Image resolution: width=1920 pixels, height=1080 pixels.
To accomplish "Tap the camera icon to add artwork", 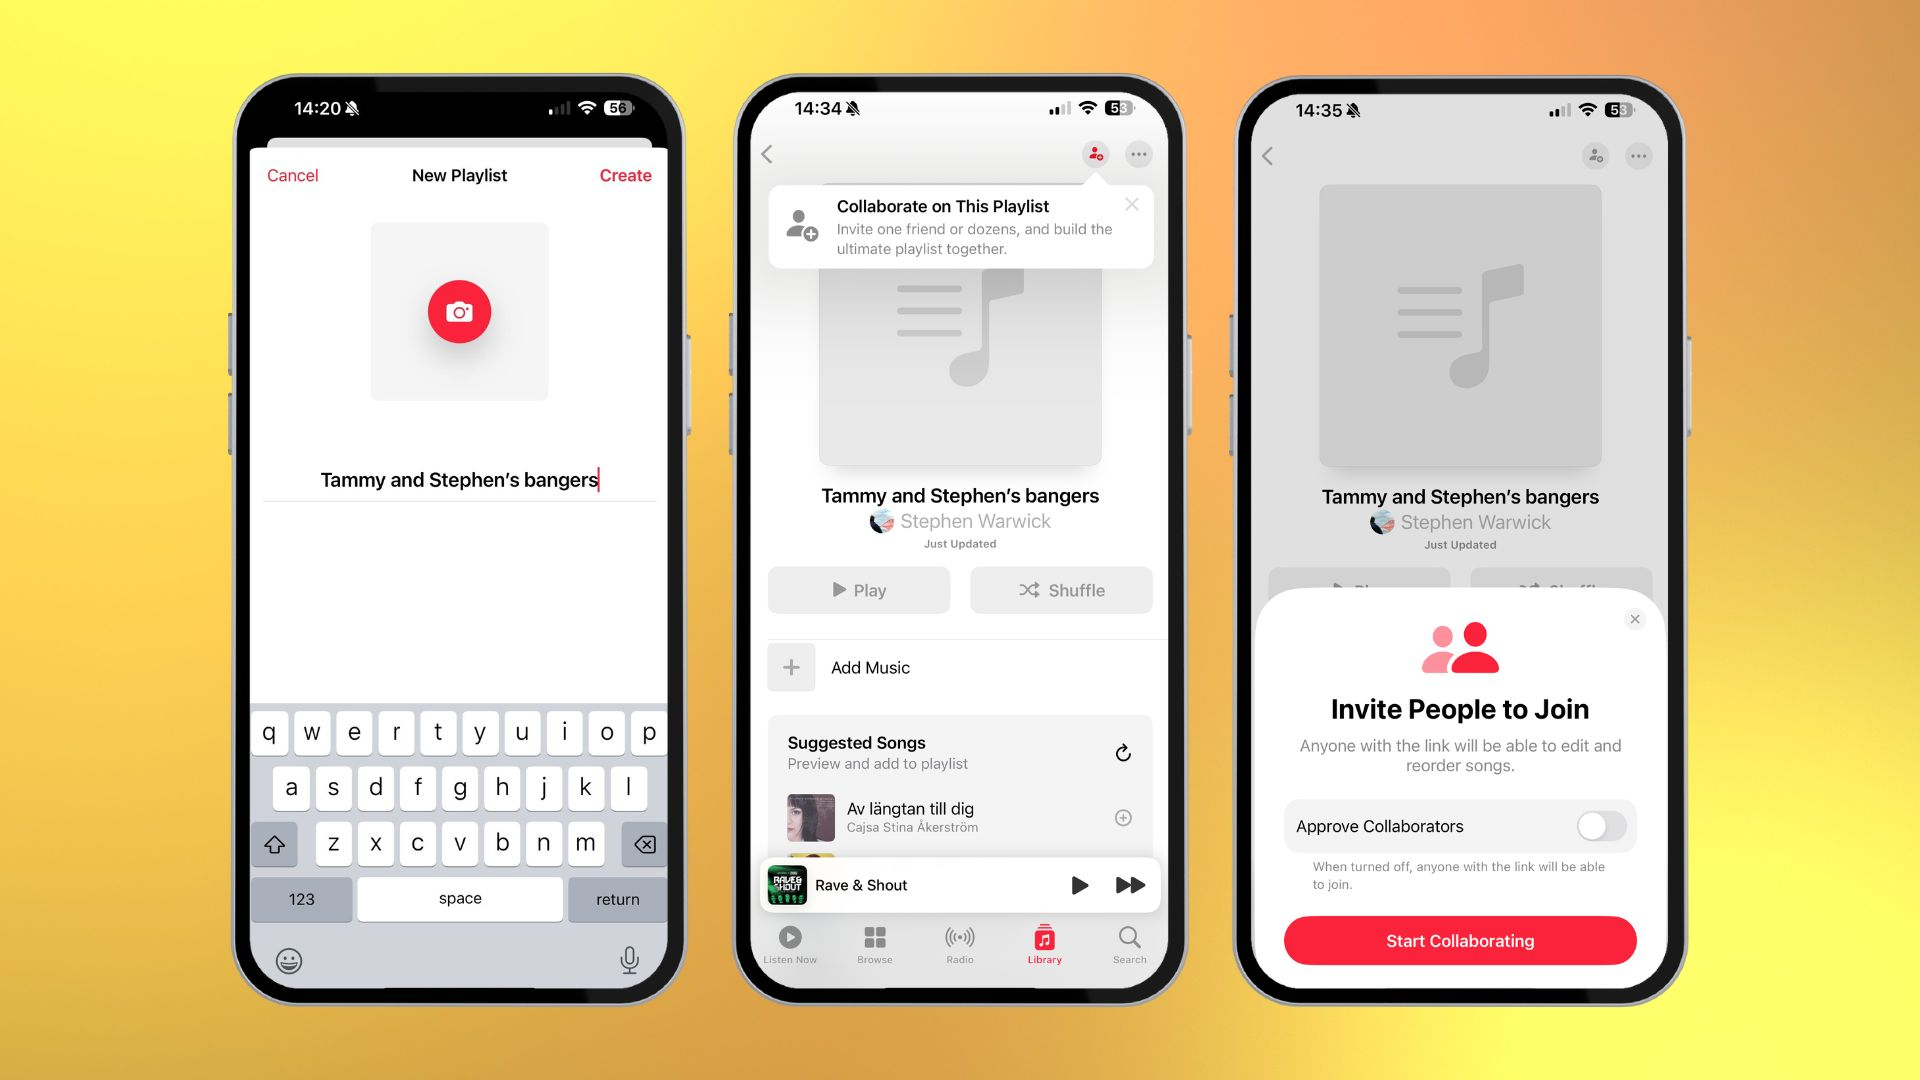I will [x=458, y=311].
